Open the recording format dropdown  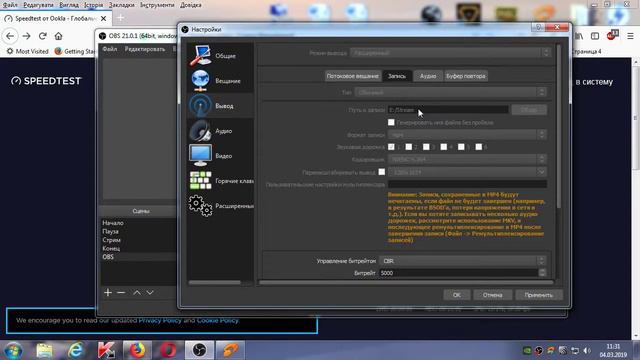click(x=467, y=135)
